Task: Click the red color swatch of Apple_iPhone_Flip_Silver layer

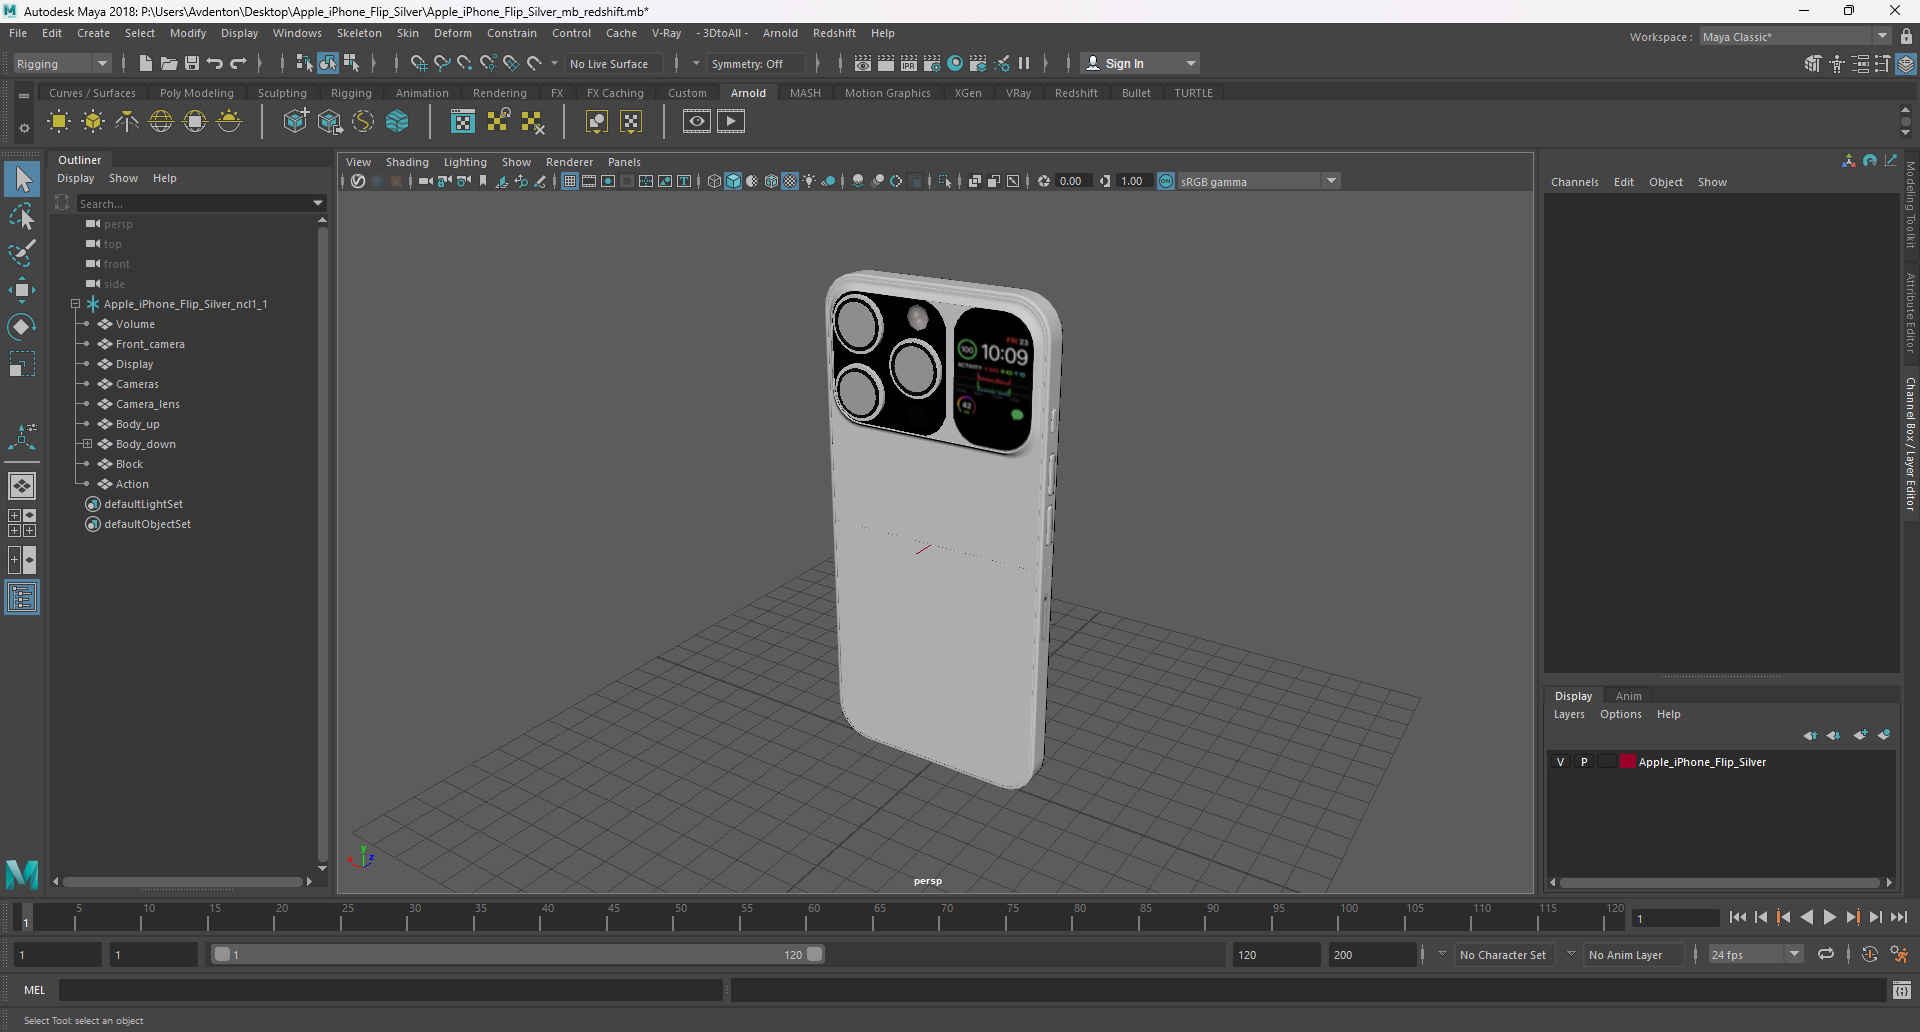Action: click(1628, 762)
